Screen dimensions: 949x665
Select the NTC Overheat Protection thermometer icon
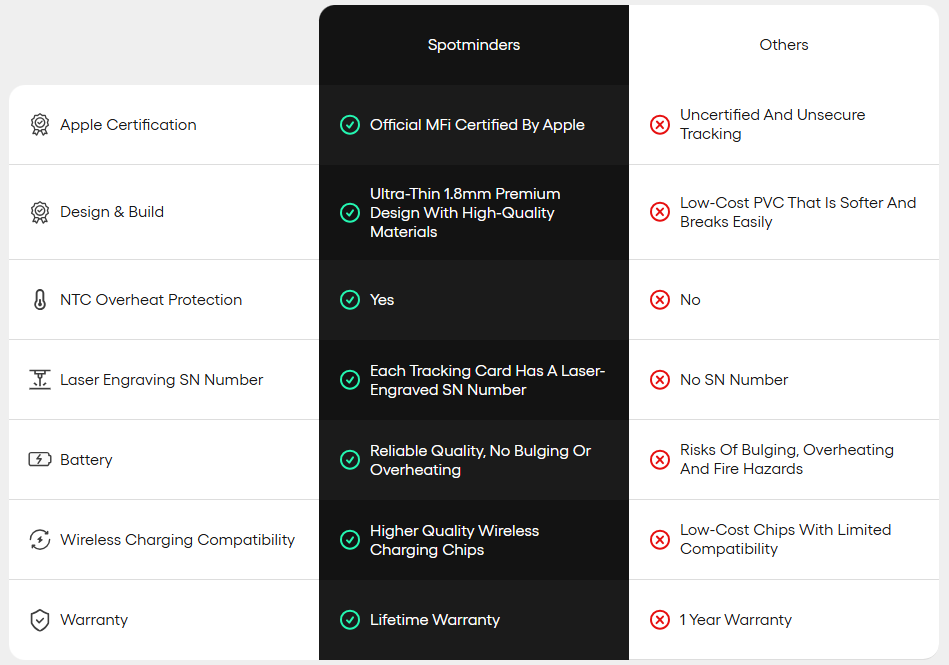[x=40, y=300]
